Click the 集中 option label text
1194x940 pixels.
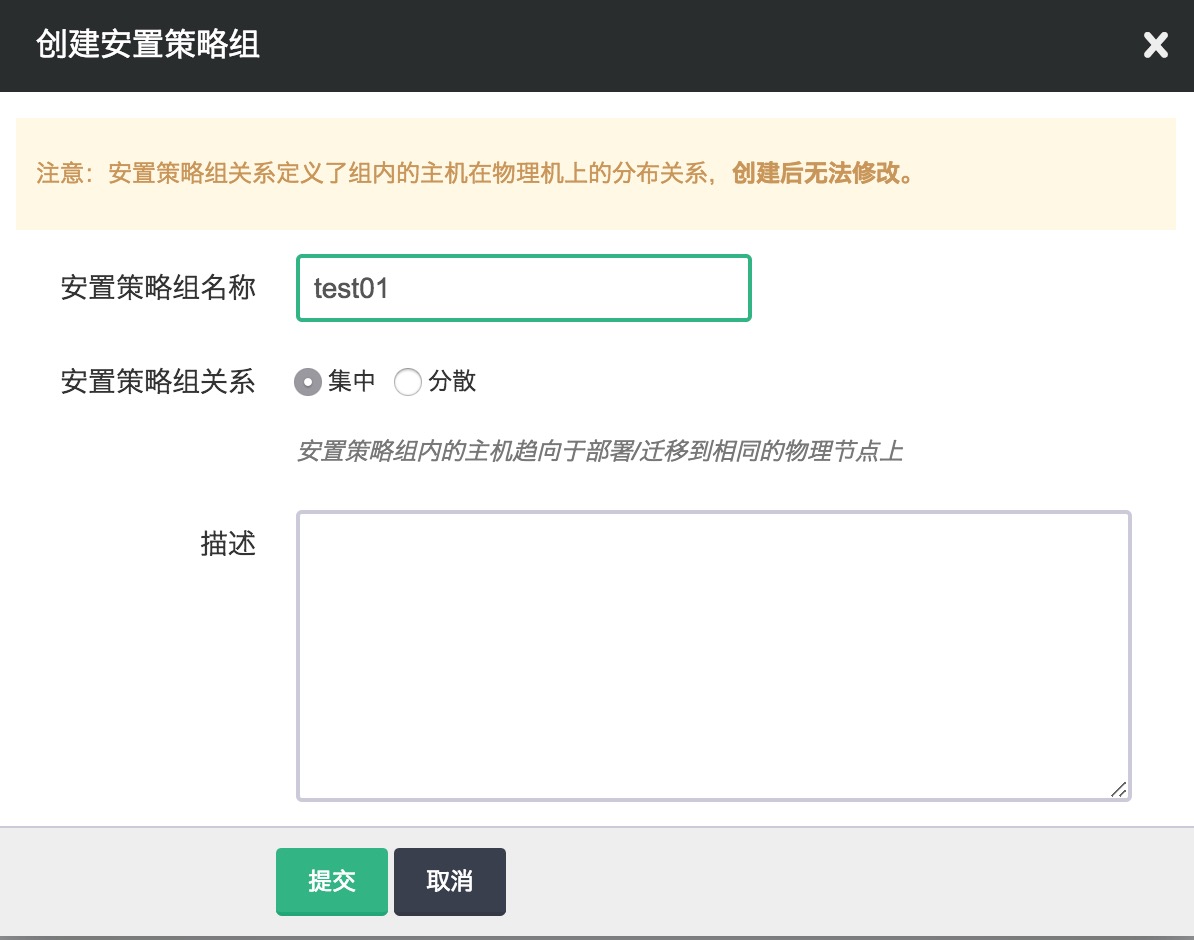pos(352,381)
